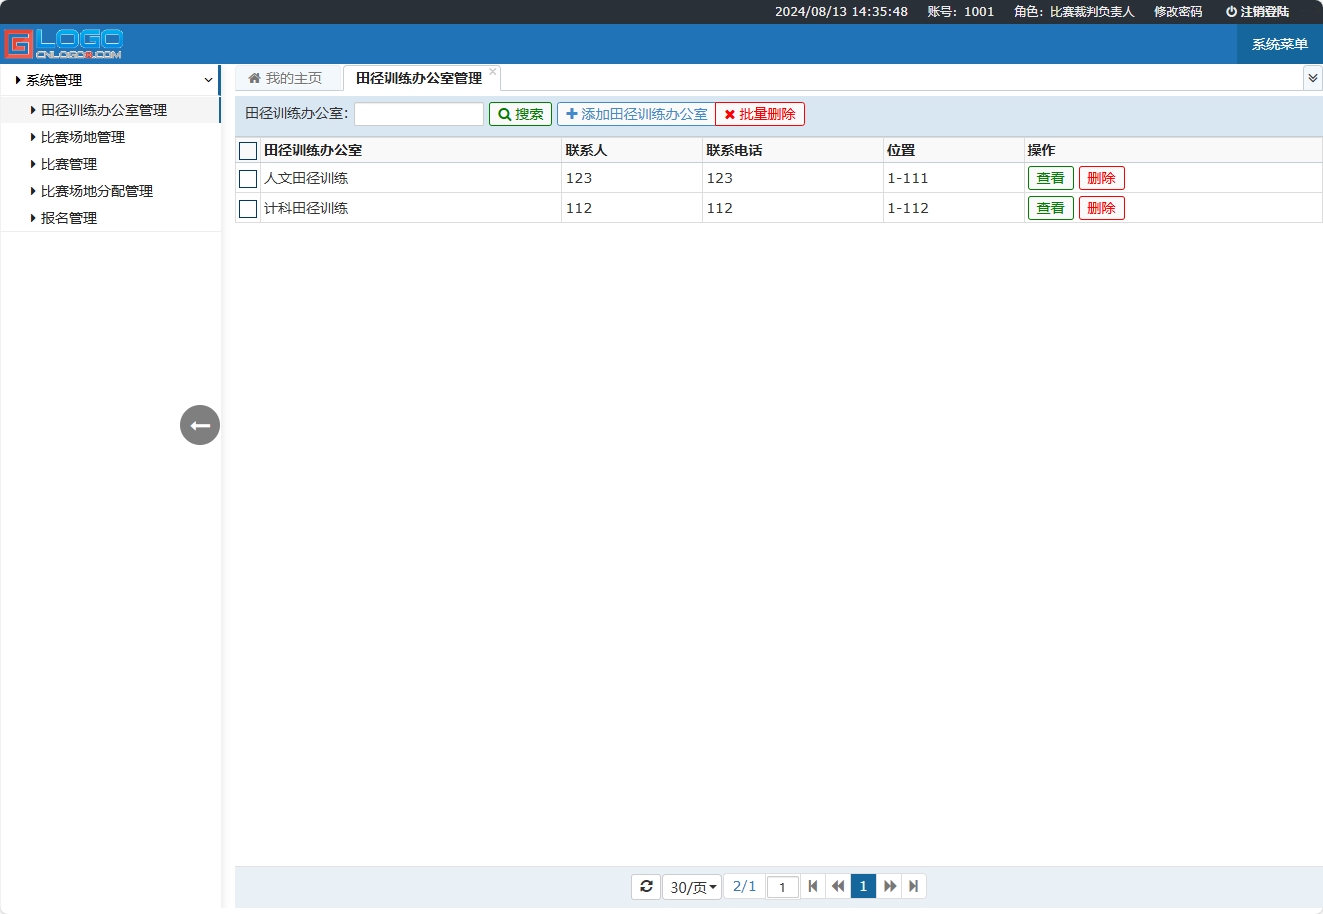Click 批量删除 button
The height and width of the screenshot is (914, 1323).
pyautogui.click(x=760, y=114)
